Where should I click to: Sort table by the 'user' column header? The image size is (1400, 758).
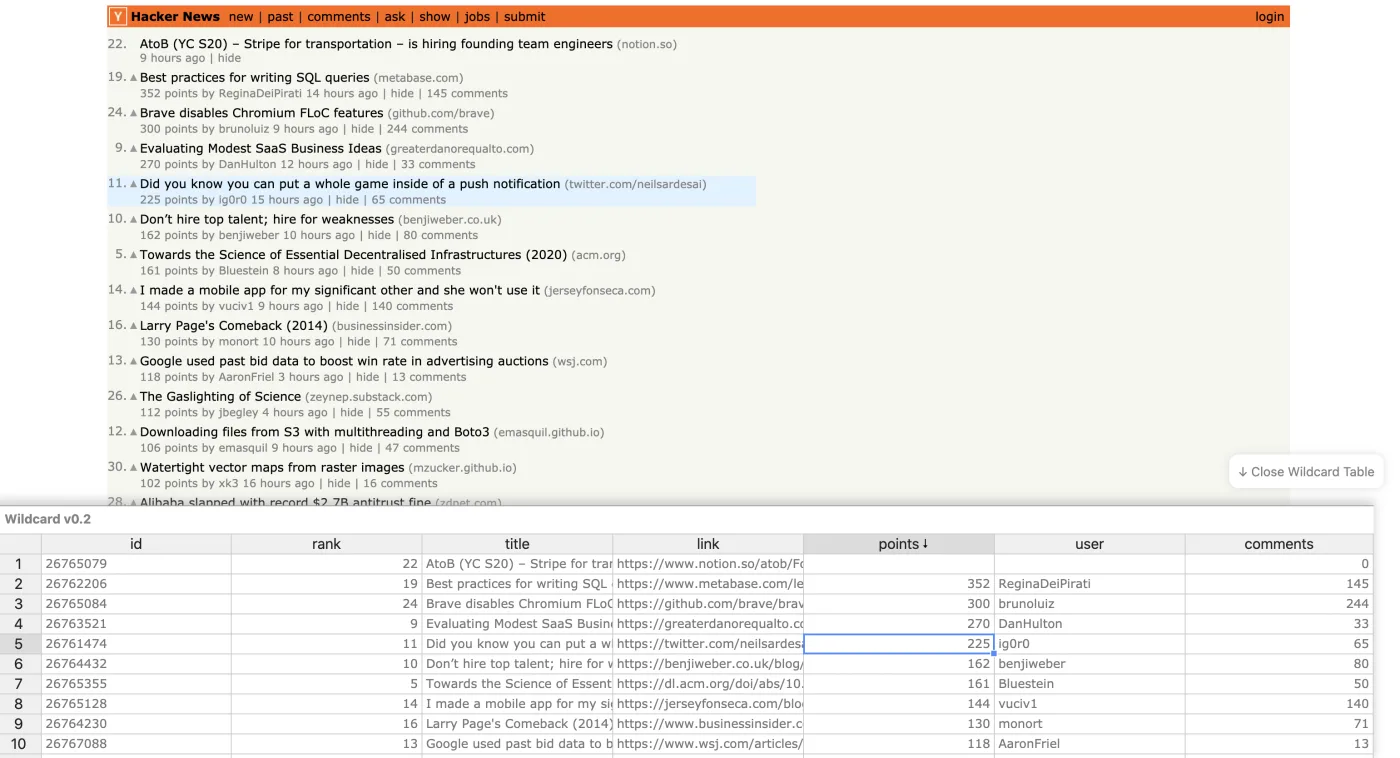pyautogui.click(x=1089, y=544)
